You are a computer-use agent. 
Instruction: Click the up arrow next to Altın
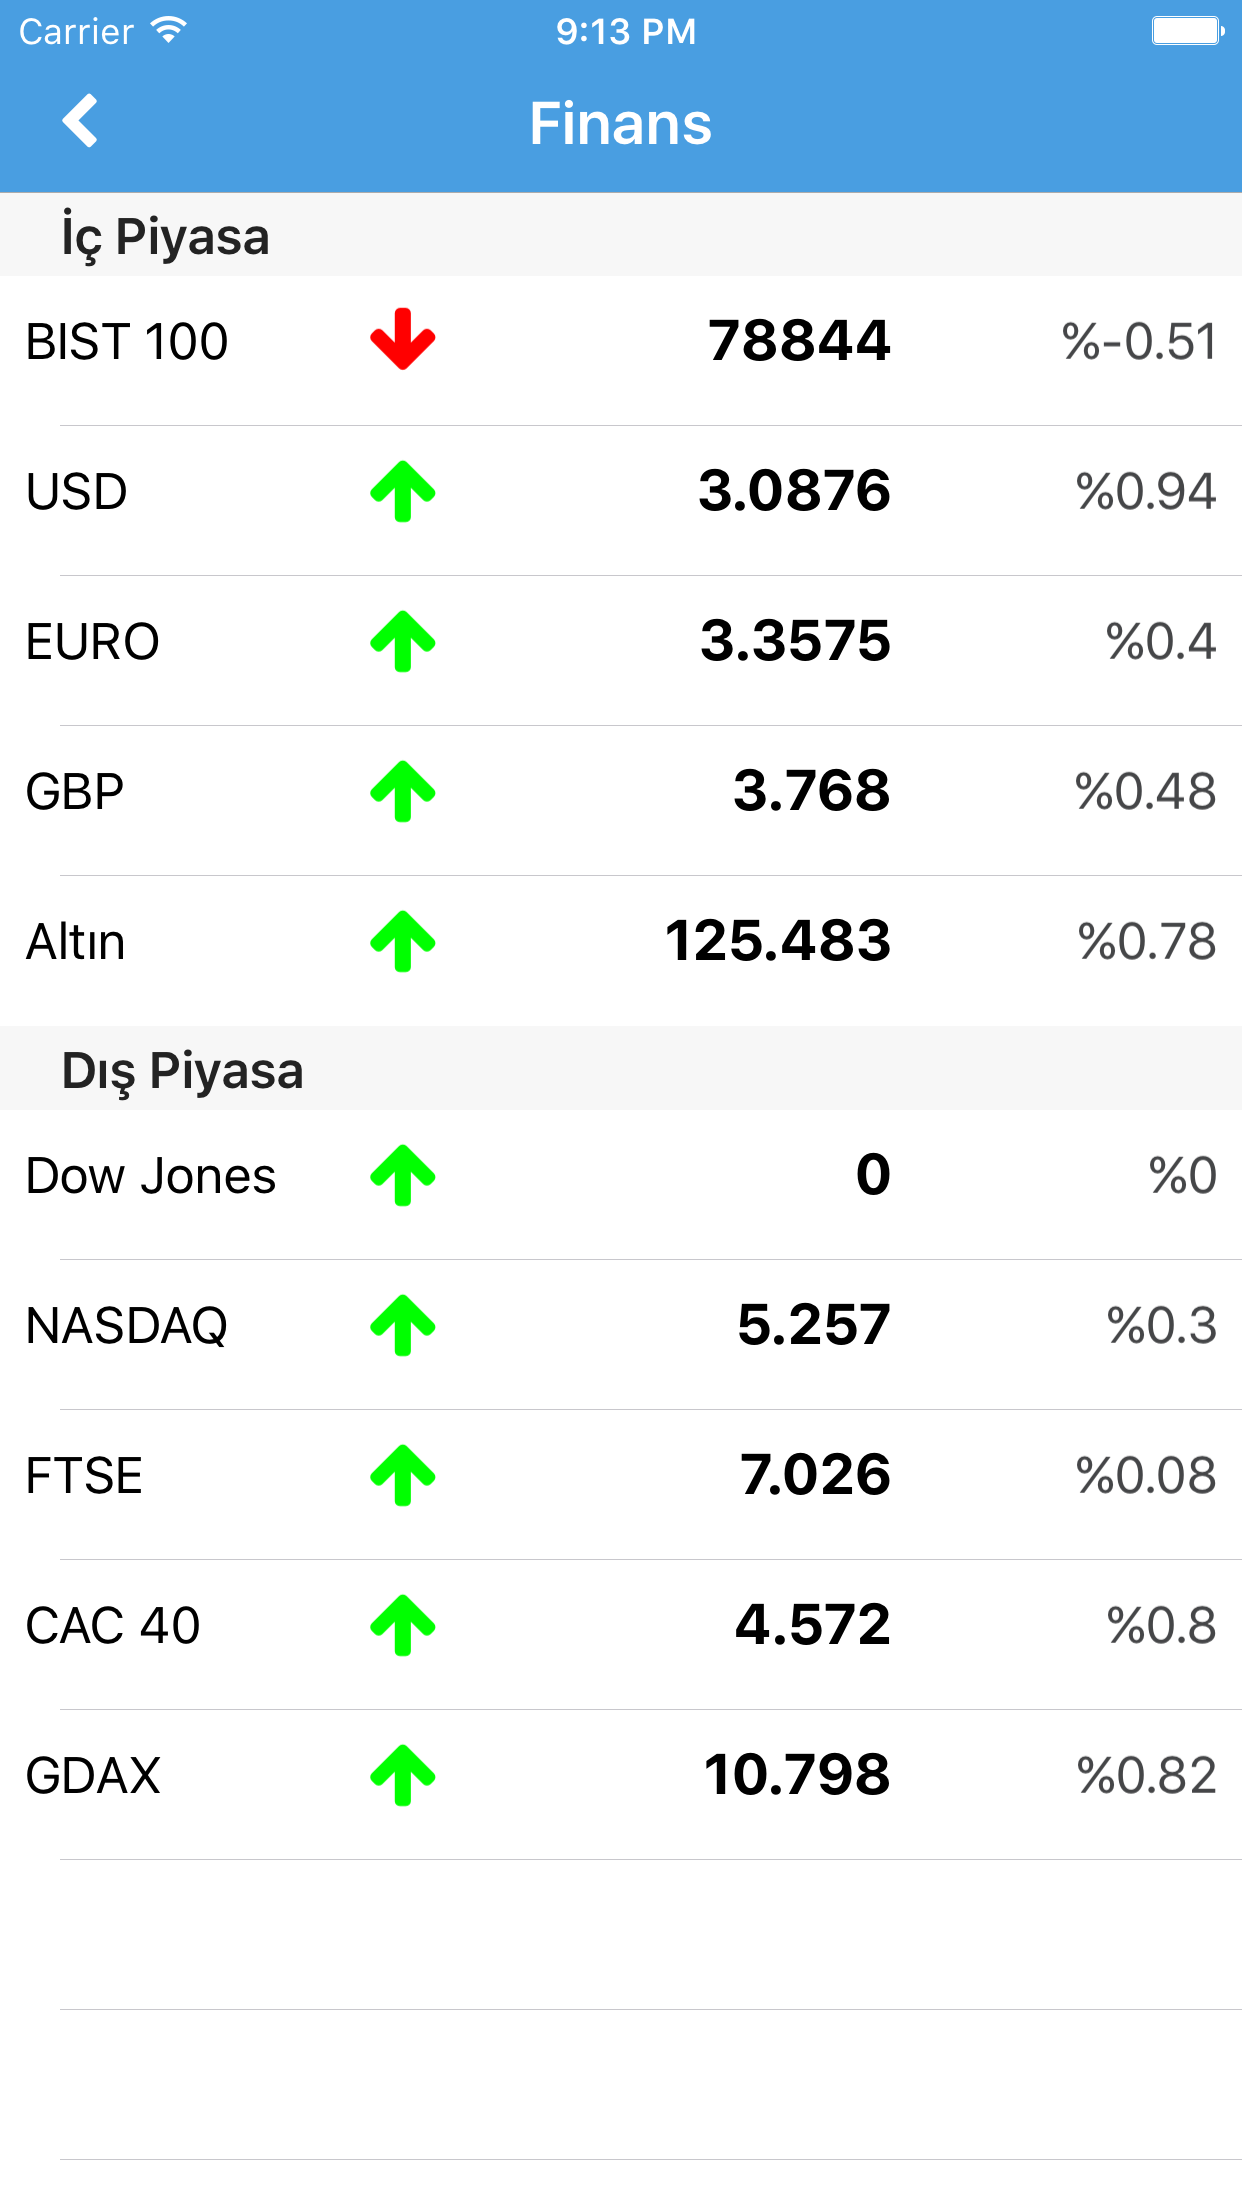(x=403, y=941)
